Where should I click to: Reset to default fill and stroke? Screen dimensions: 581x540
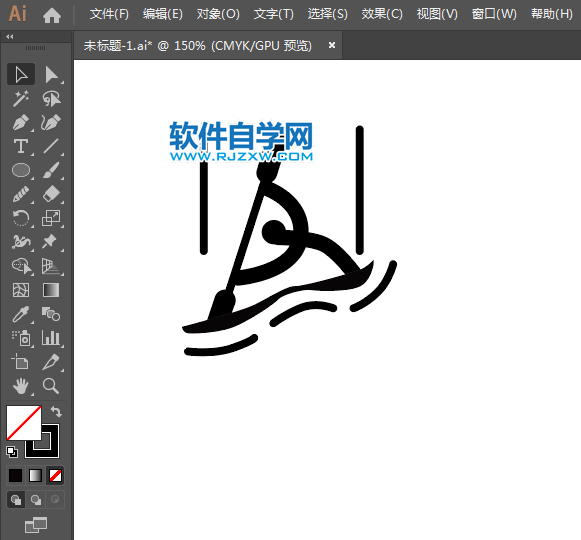(12, 452)
